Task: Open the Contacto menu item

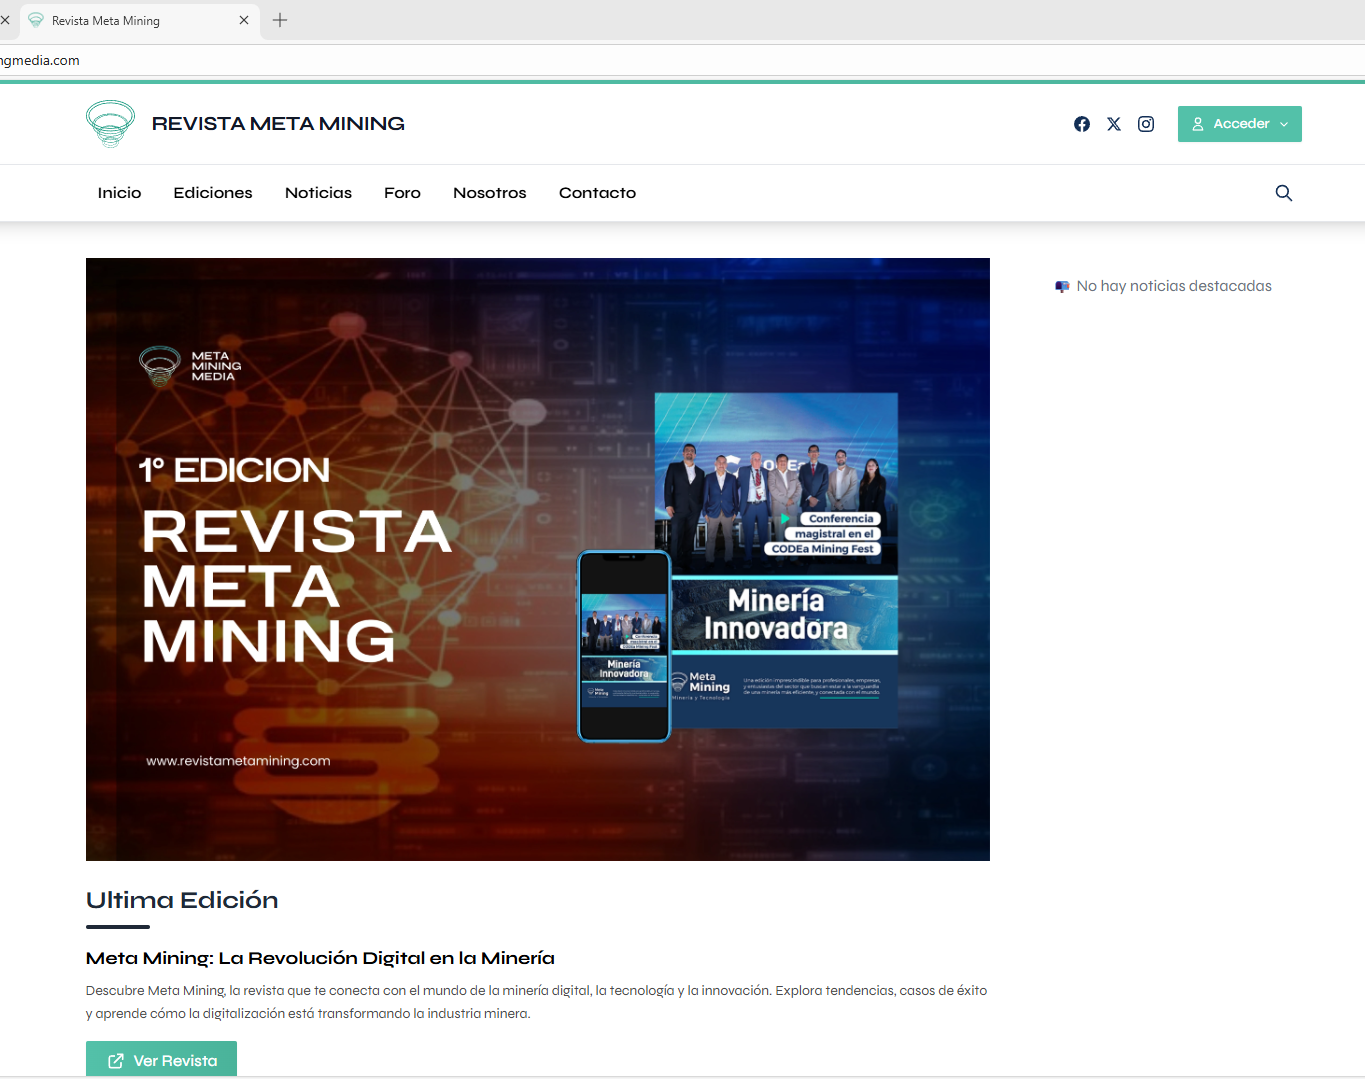Action: (x=597, y=193)
